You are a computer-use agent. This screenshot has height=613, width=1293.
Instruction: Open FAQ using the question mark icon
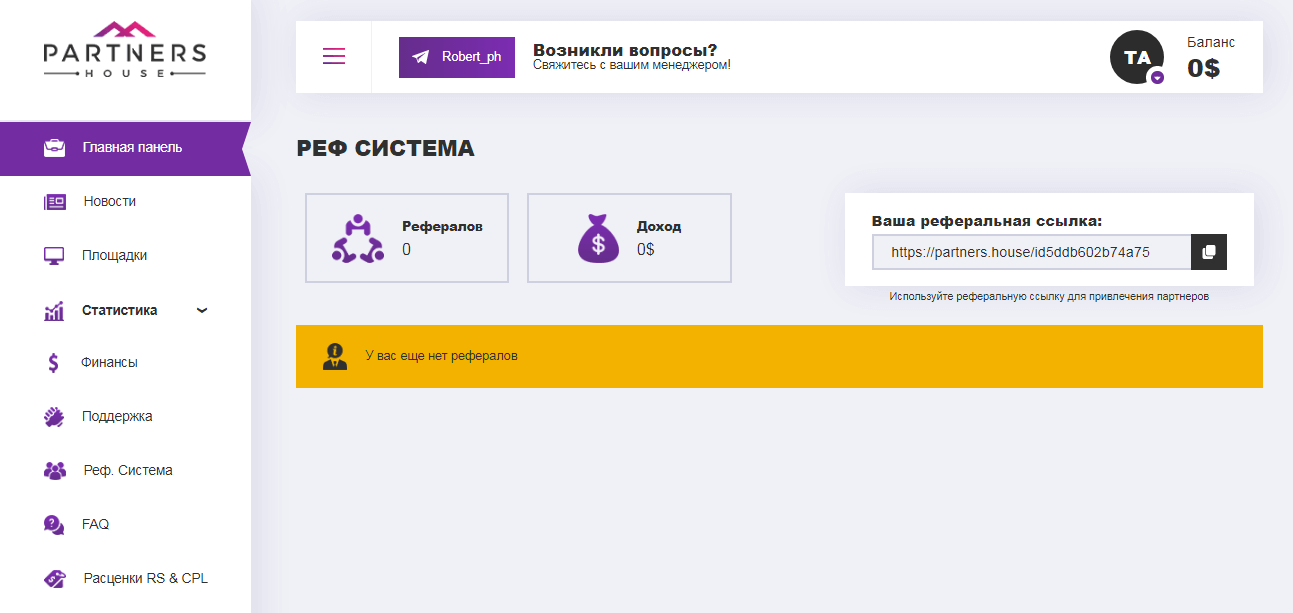point(53,524)
